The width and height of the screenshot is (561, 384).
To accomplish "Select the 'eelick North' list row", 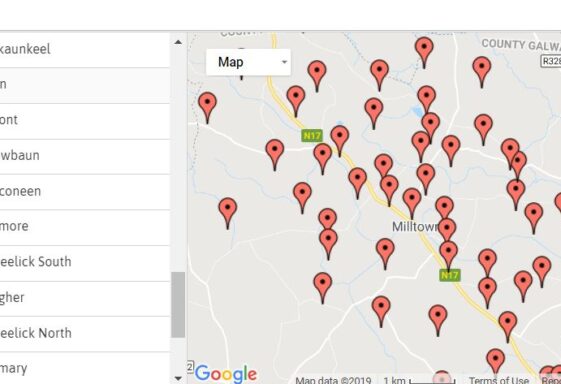I will tap(84, 334).
